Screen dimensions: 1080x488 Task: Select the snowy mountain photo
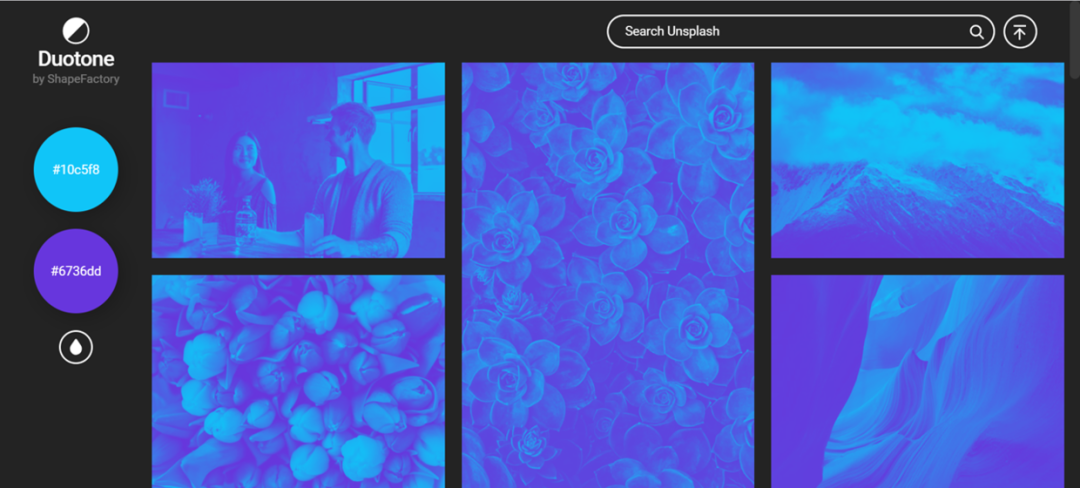click(917, 160)
